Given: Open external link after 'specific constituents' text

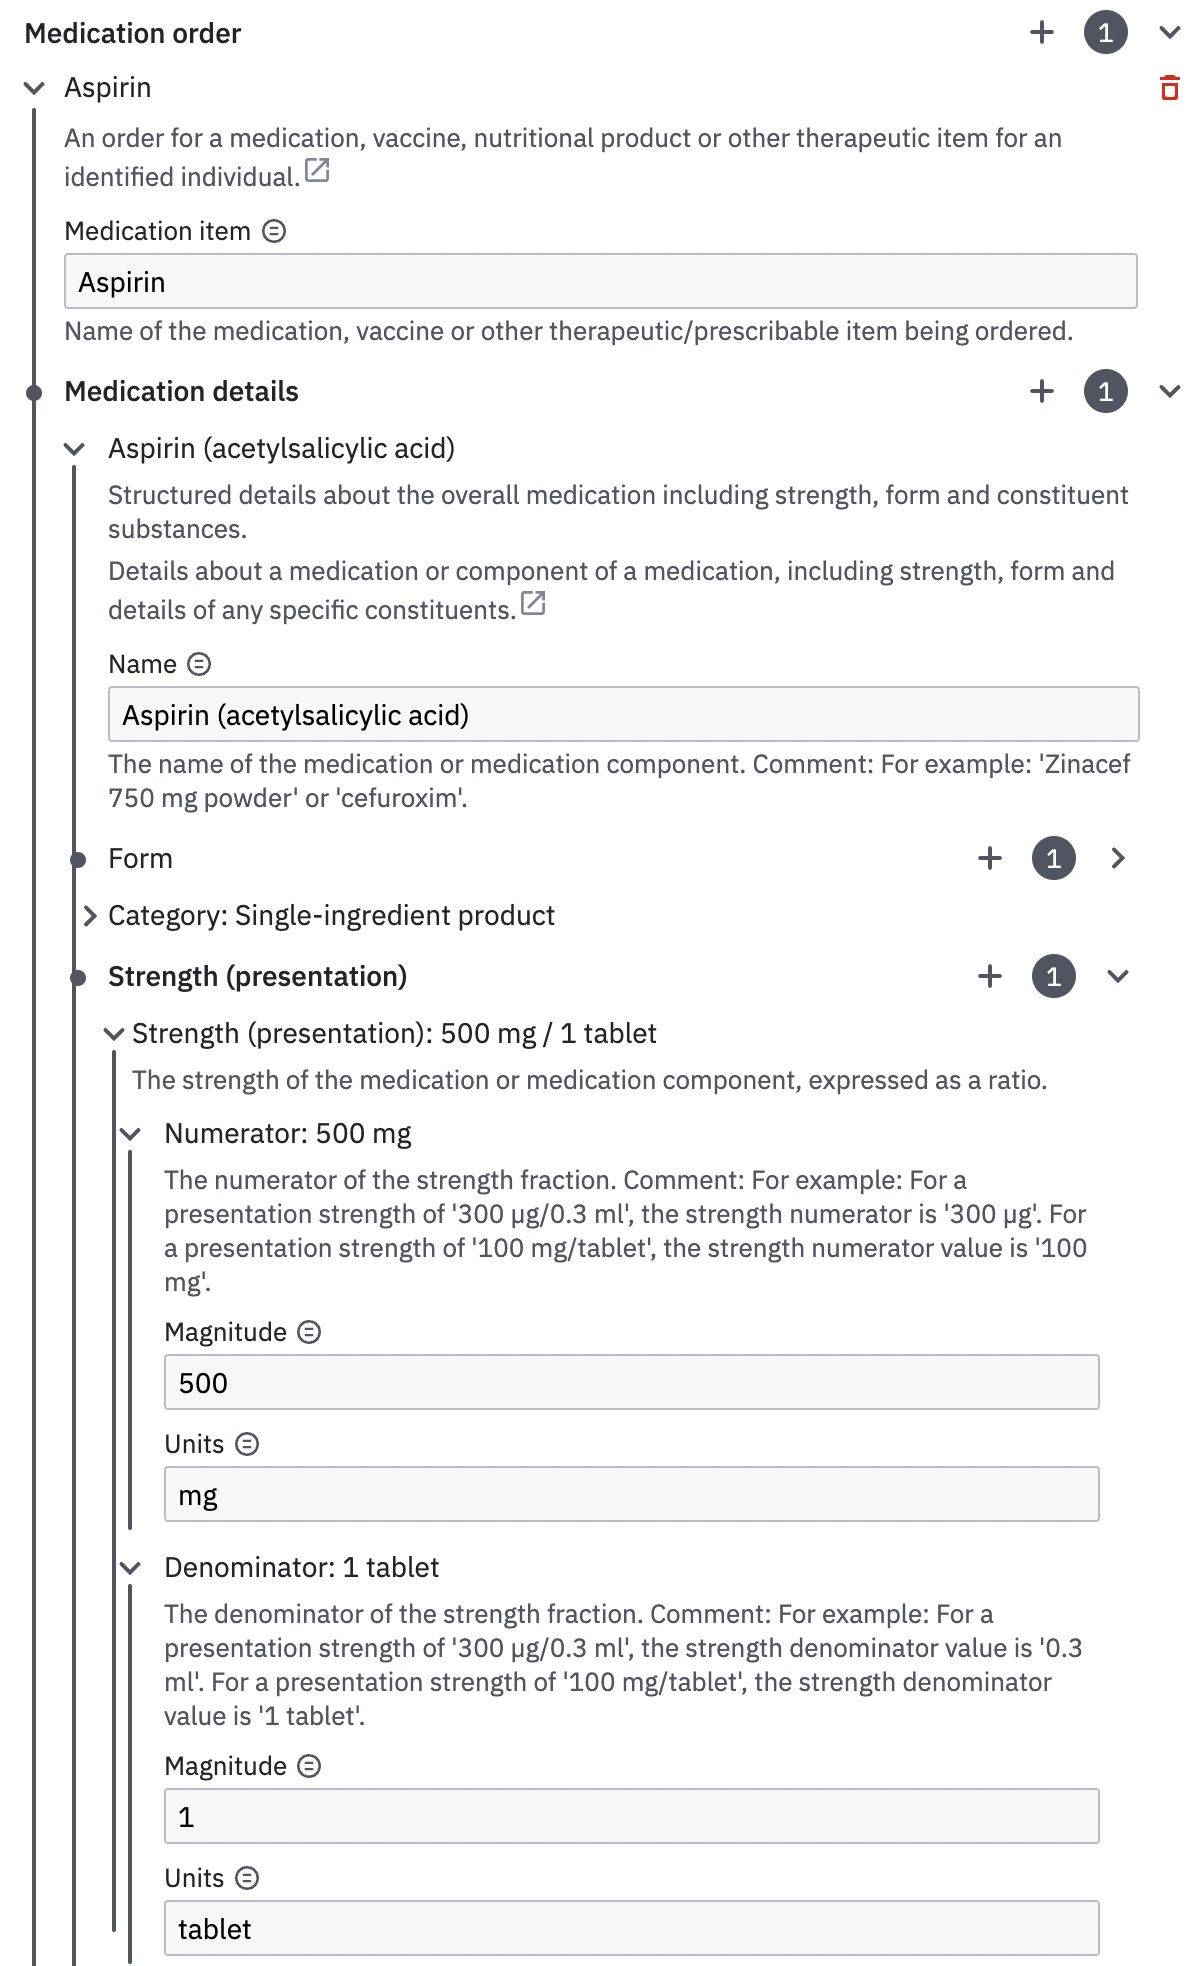Looking at the screenshot, I should click(x=533, y=604).
